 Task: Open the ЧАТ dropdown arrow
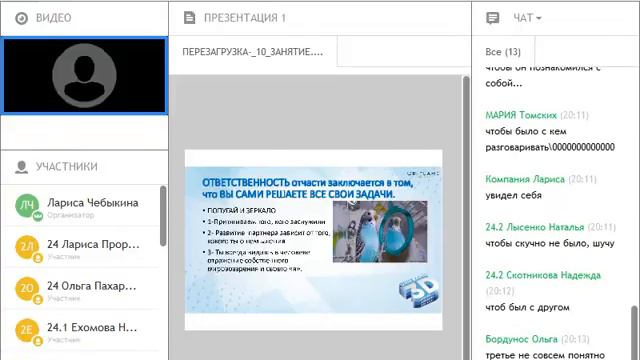[x=539, y=18]
